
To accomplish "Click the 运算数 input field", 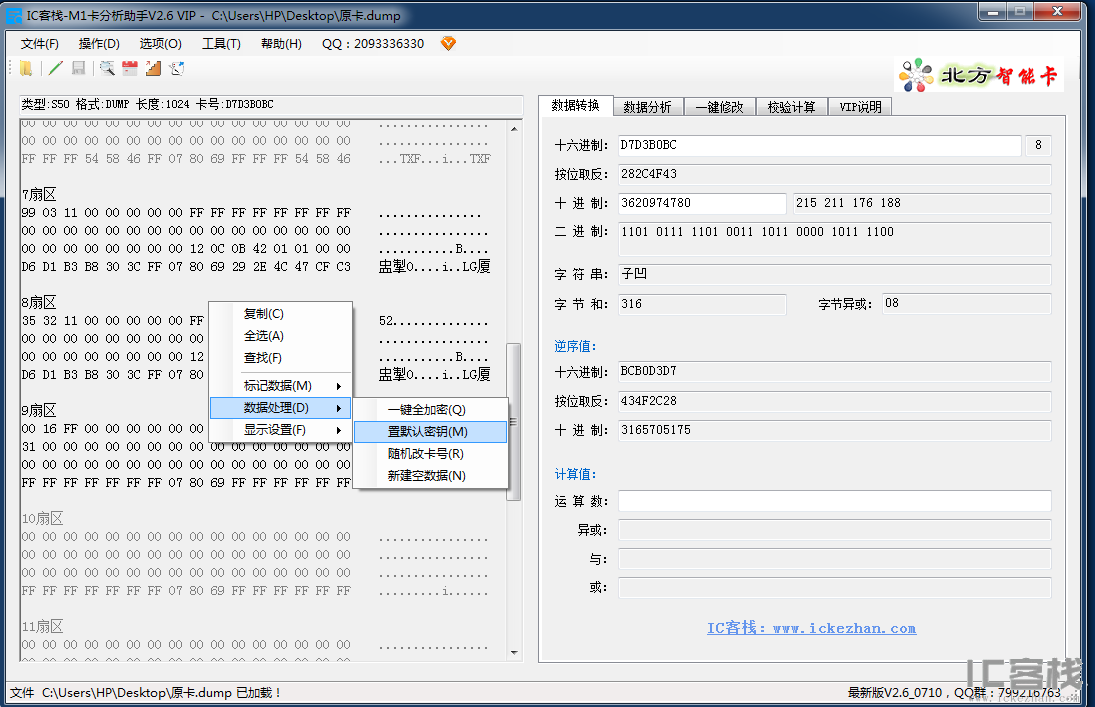I will [x=835, y=501].
